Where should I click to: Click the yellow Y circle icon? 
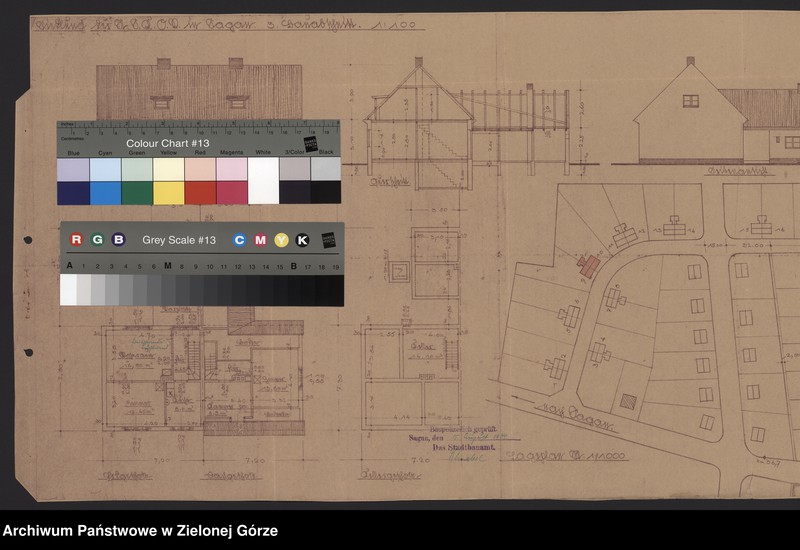tap(281, 240)
